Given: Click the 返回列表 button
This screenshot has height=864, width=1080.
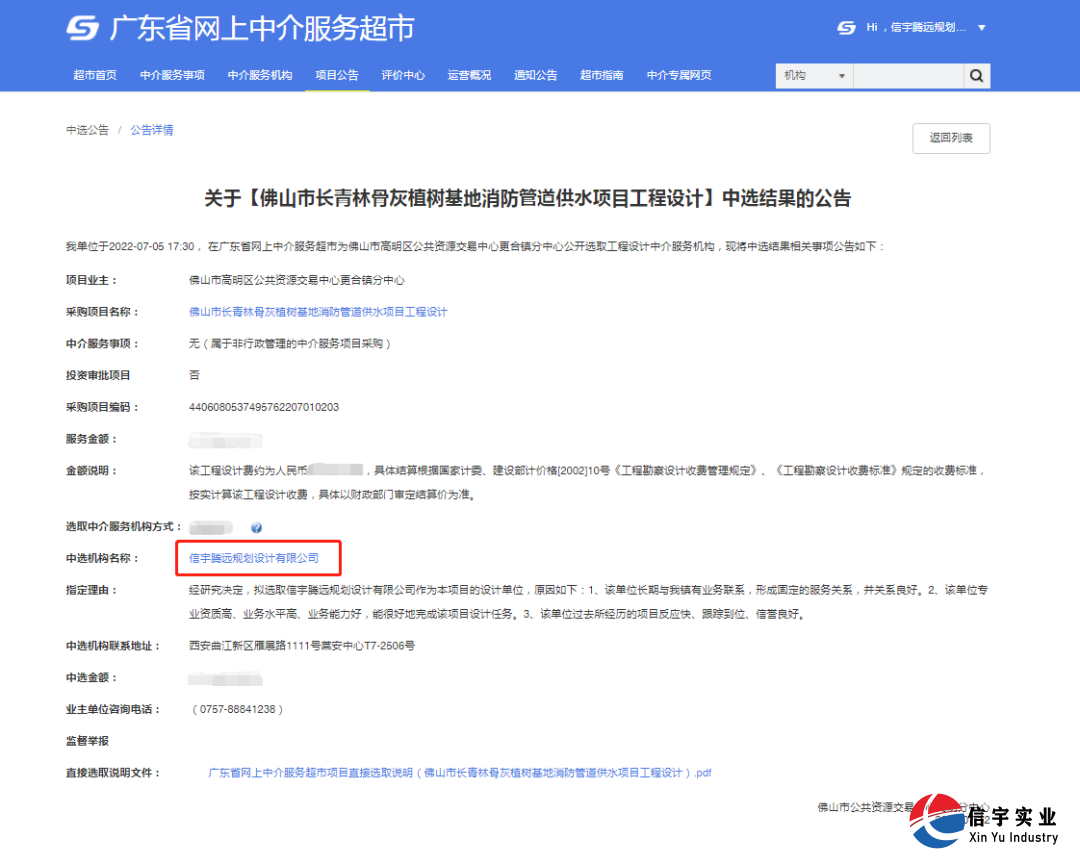Looking at the screenshot, I should pyautogui.click(x=950, y=138).
